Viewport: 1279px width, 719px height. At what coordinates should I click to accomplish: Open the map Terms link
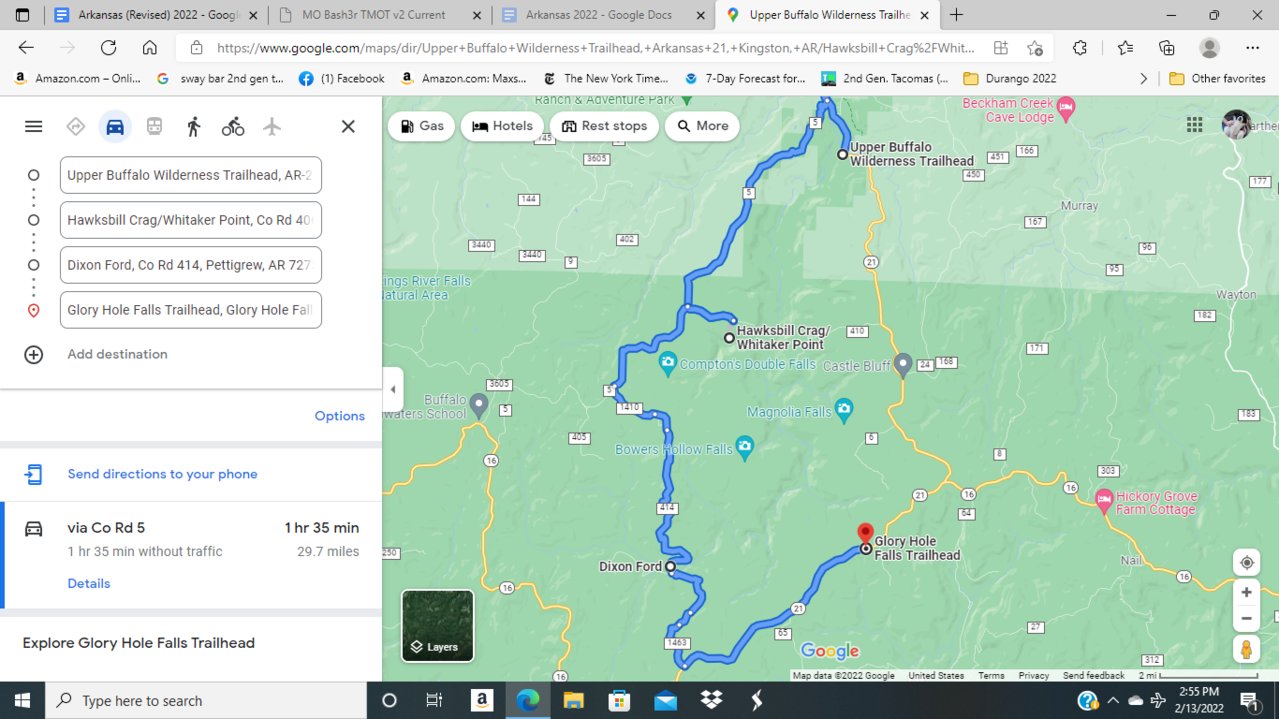point(991,676)
